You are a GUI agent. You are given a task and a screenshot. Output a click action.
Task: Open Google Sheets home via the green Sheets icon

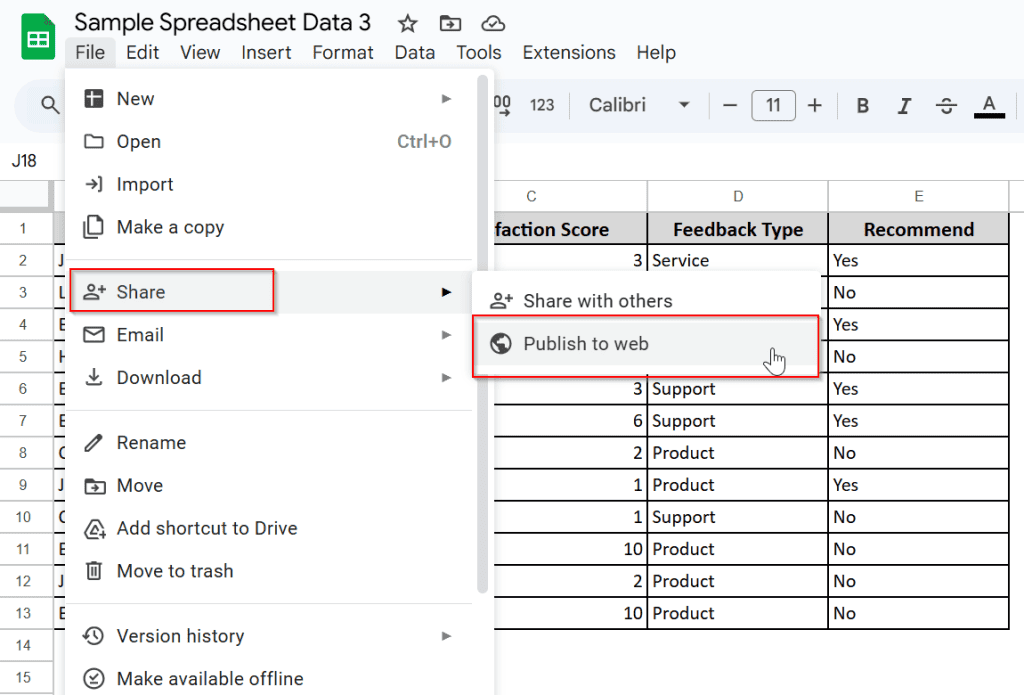click(x=37, y=35)
